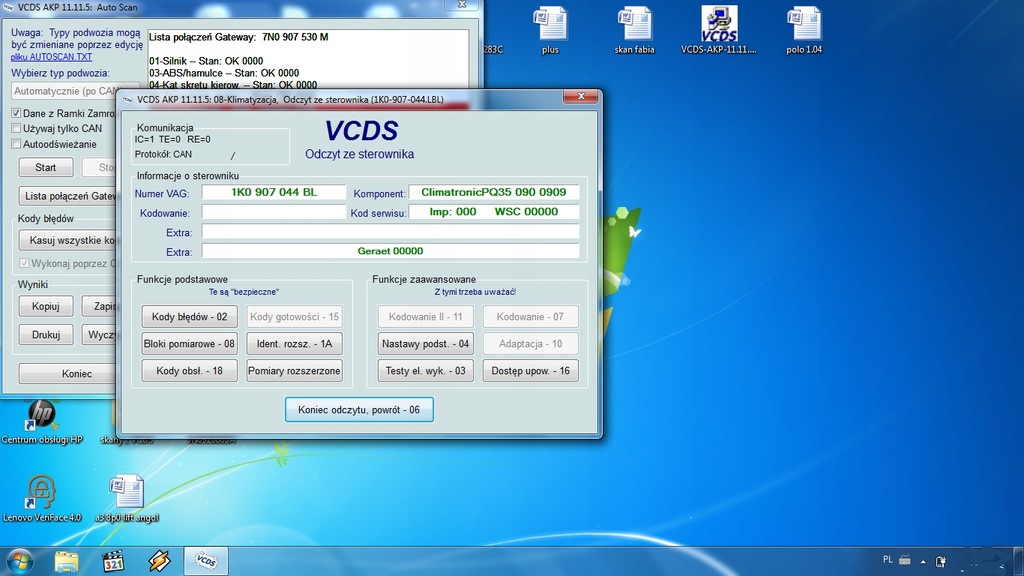
Task: Open the Windows Start menu
Action: [x=19, y=561]
